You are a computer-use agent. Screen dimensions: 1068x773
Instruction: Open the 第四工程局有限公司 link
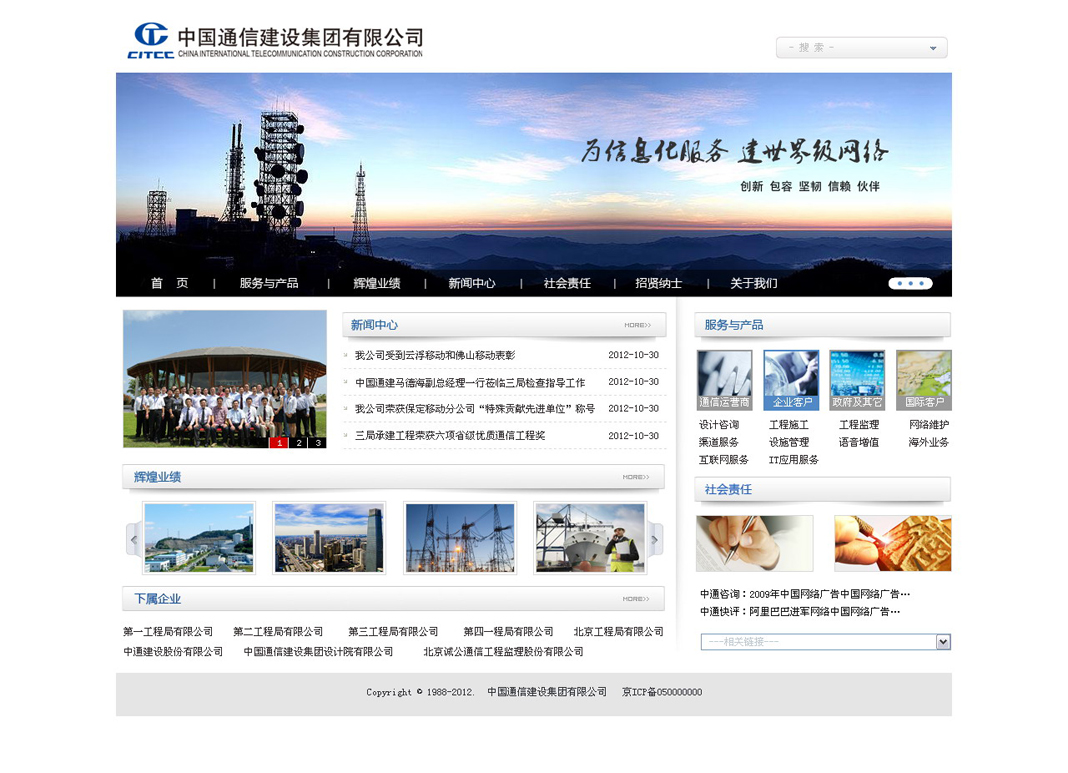(x=508, y=632)
